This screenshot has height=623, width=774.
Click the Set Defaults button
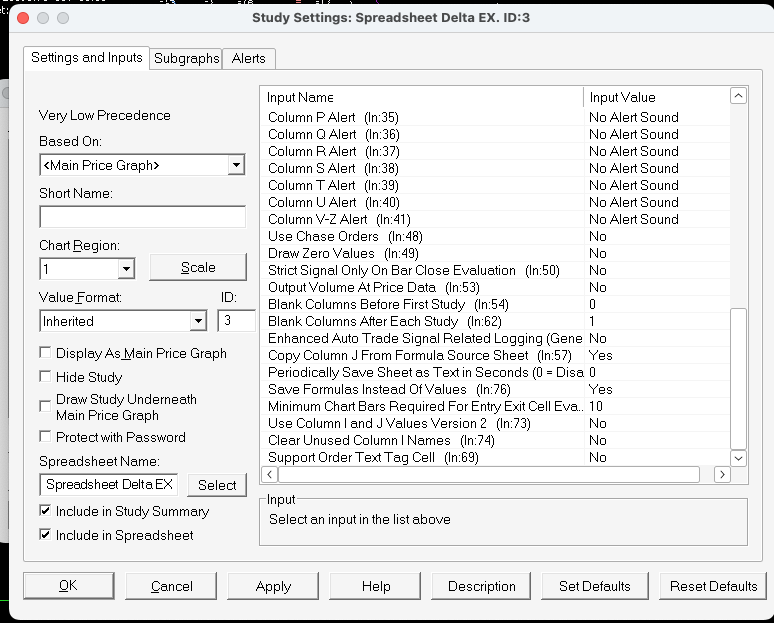coord(594,586)
